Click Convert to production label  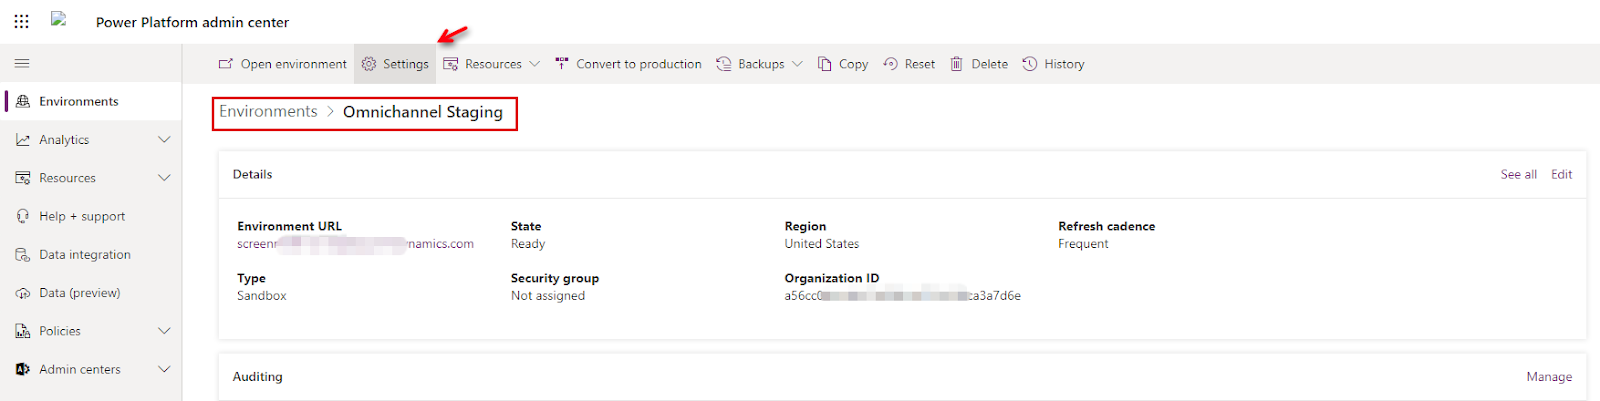point(639,64)
